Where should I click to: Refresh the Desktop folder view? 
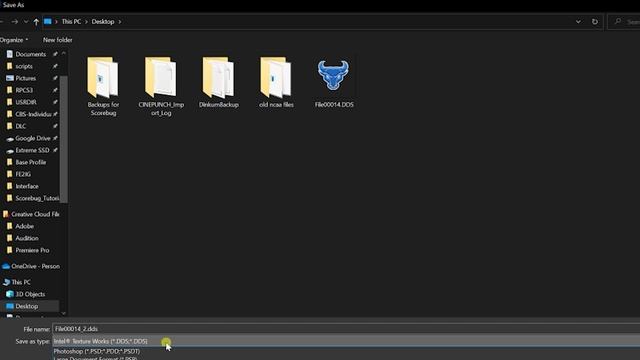(595, 22)
